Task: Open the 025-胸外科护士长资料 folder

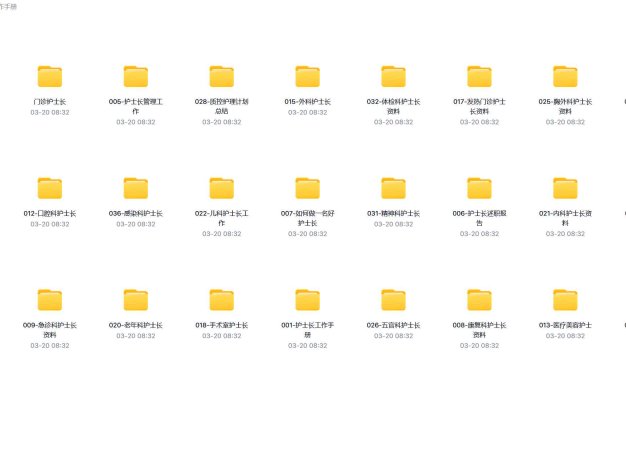Action: tap(566, 77)
